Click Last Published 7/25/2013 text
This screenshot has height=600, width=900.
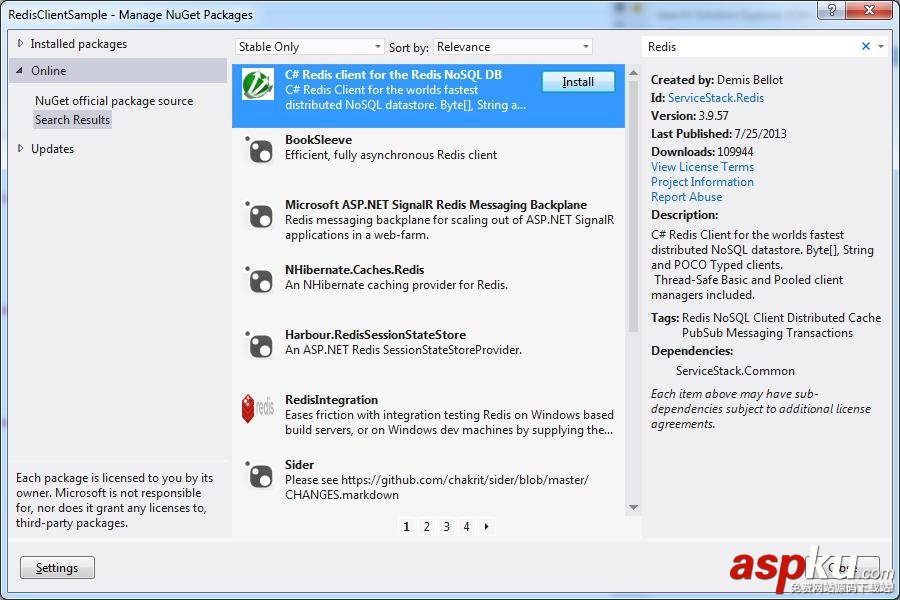pyautogui.click(x=719, y=134)
